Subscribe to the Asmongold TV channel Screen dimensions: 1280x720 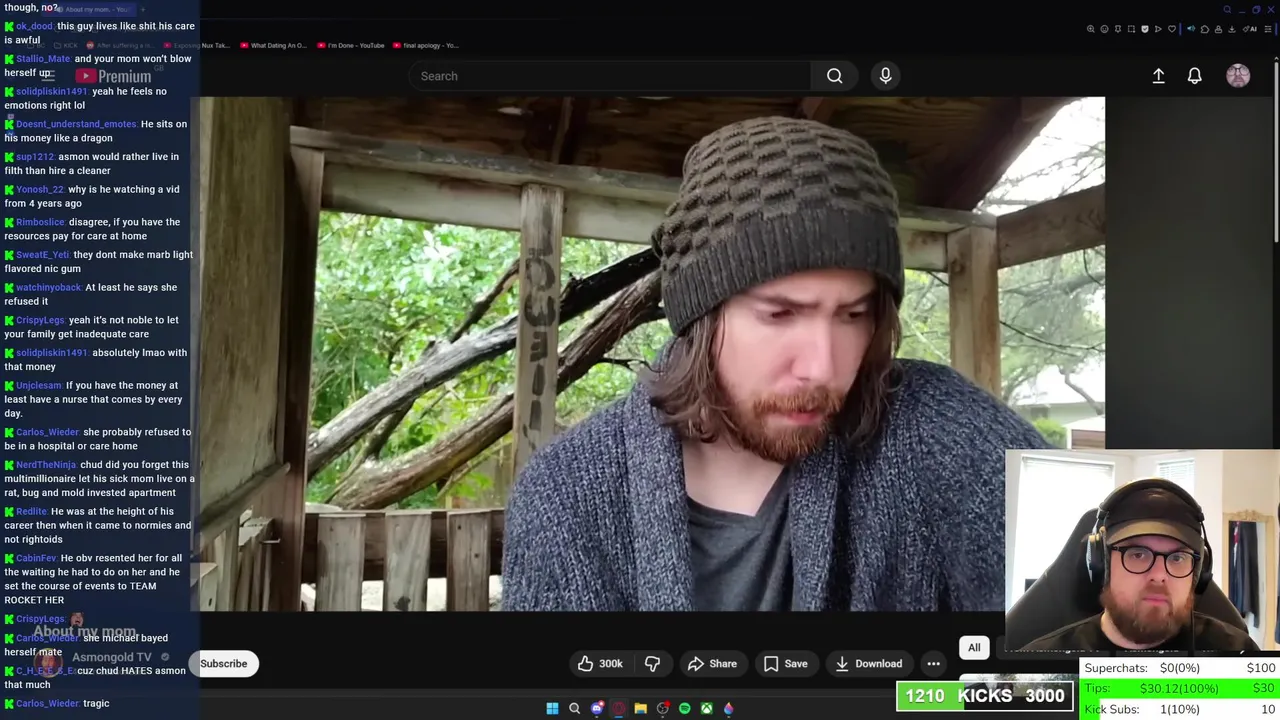pyautogui.click(x=223, y=663)
